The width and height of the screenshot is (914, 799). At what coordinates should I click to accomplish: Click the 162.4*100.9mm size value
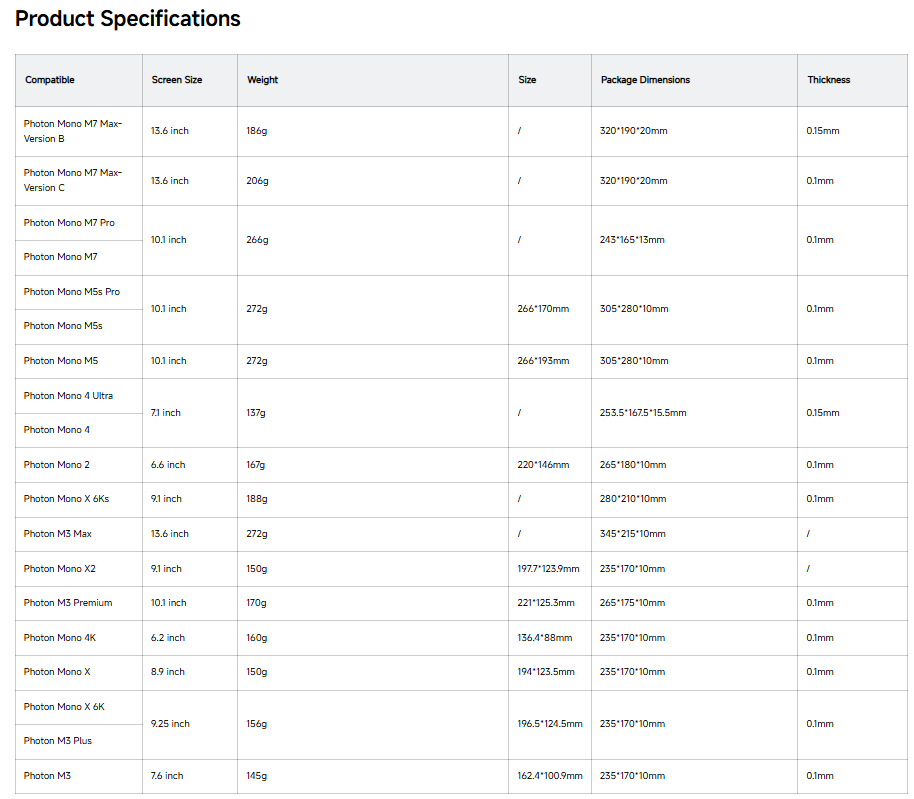[x=549, y=776]
